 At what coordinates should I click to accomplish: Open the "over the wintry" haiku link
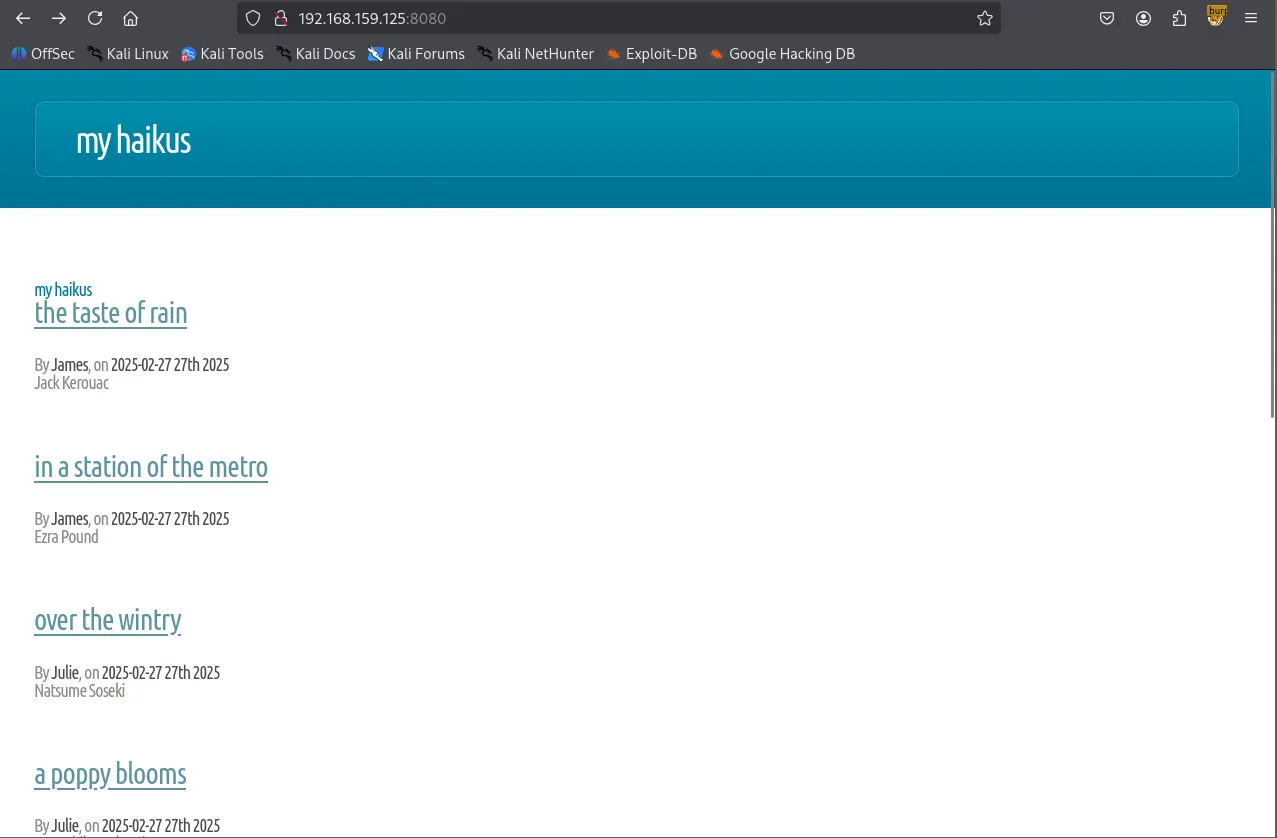pyautogui.click(x=108, y=620)
